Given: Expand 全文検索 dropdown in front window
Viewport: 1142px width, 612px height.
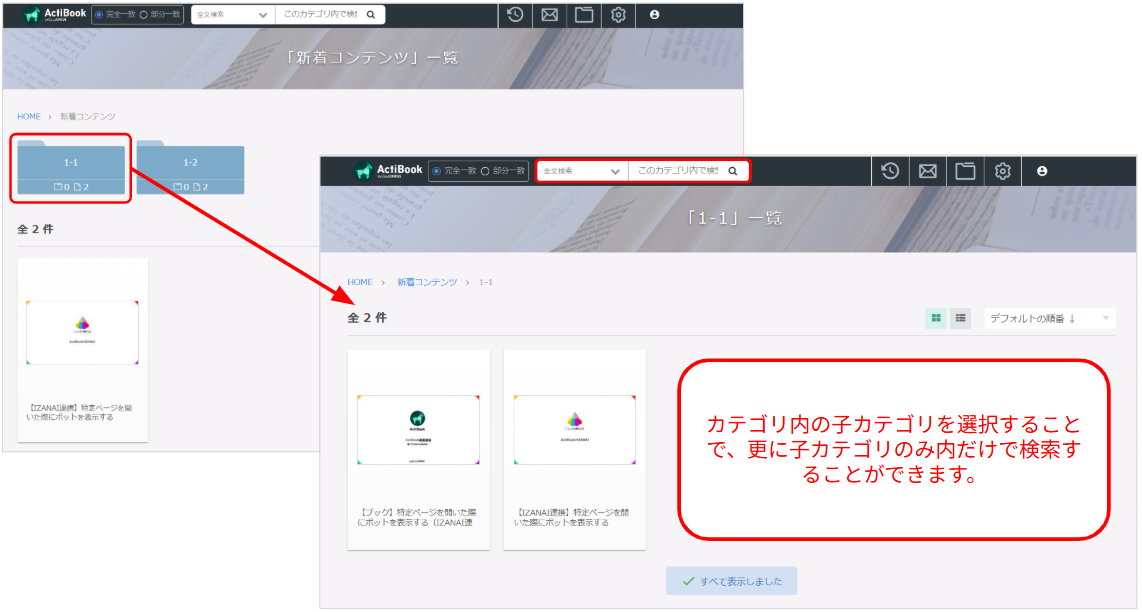Looking at the screenshot, I should pyautogui.click(x=582, y=171).
